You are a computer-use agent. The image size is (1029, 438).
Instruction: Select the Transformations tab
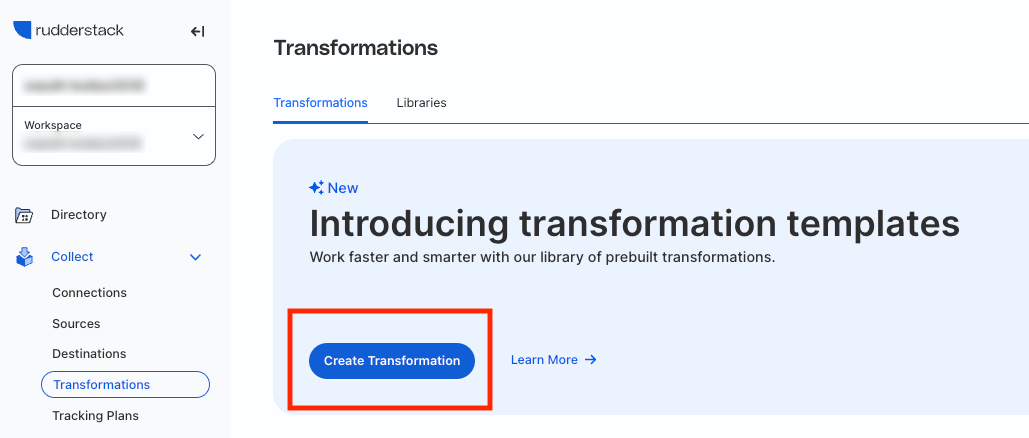320,103
